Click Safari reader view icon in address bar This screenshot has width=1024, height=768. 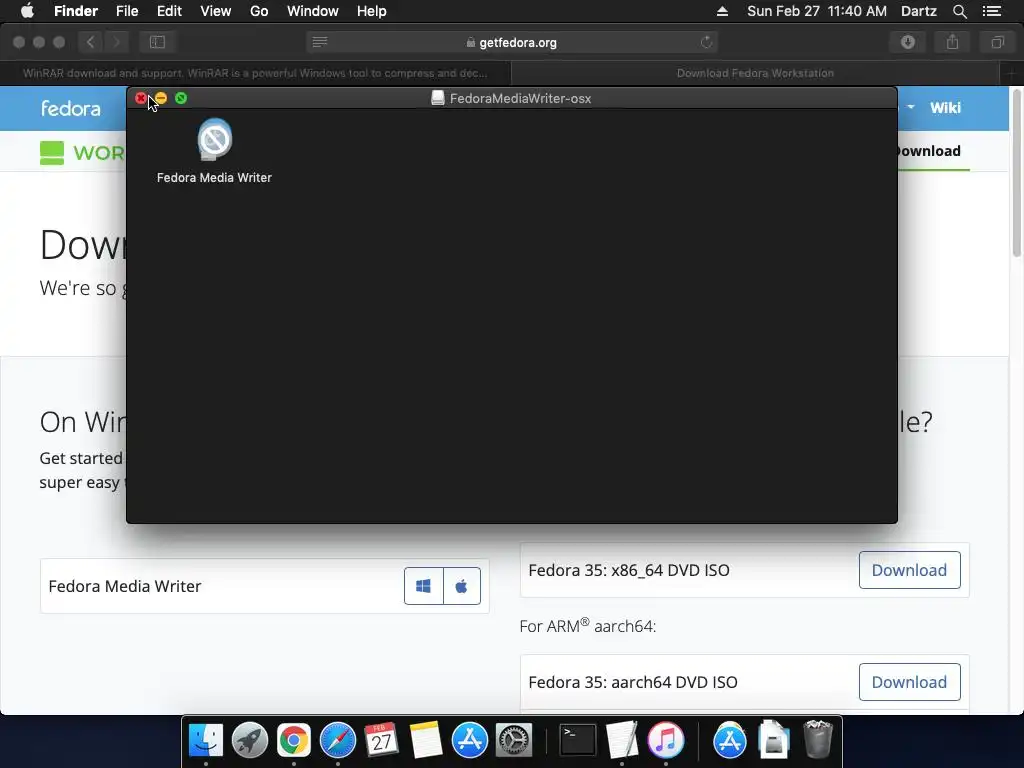click(319, 42)
